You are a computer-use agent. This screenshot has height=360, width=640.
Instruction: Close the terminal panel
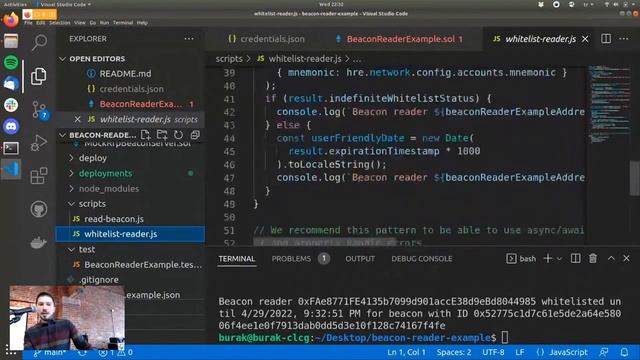click(627, 258)
